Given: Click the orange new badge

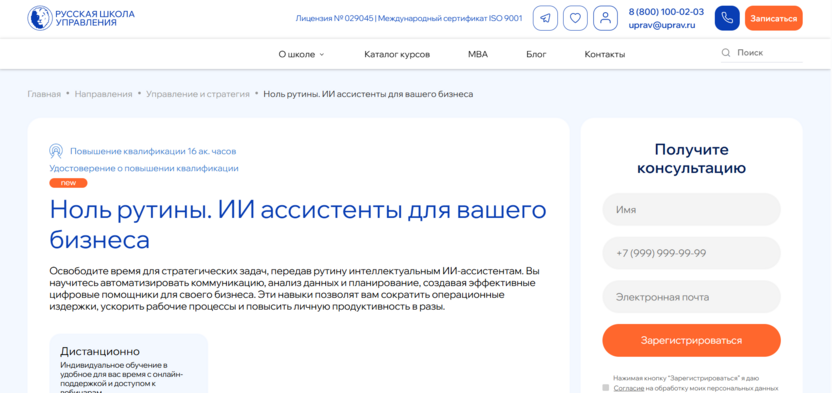Looking at the screenshot, I should point(68,183).
